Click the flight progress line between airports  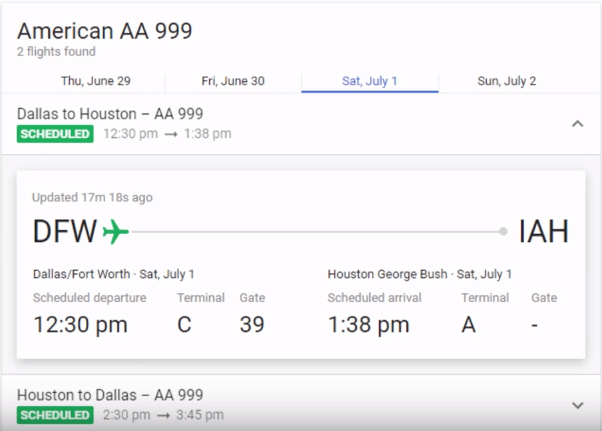point(315,232)
